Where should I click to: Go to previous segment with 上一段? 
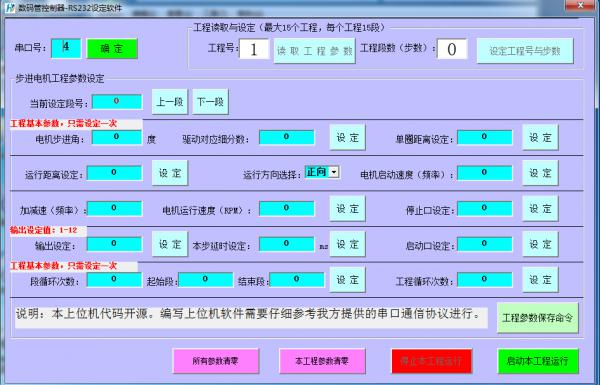point(170,102)
